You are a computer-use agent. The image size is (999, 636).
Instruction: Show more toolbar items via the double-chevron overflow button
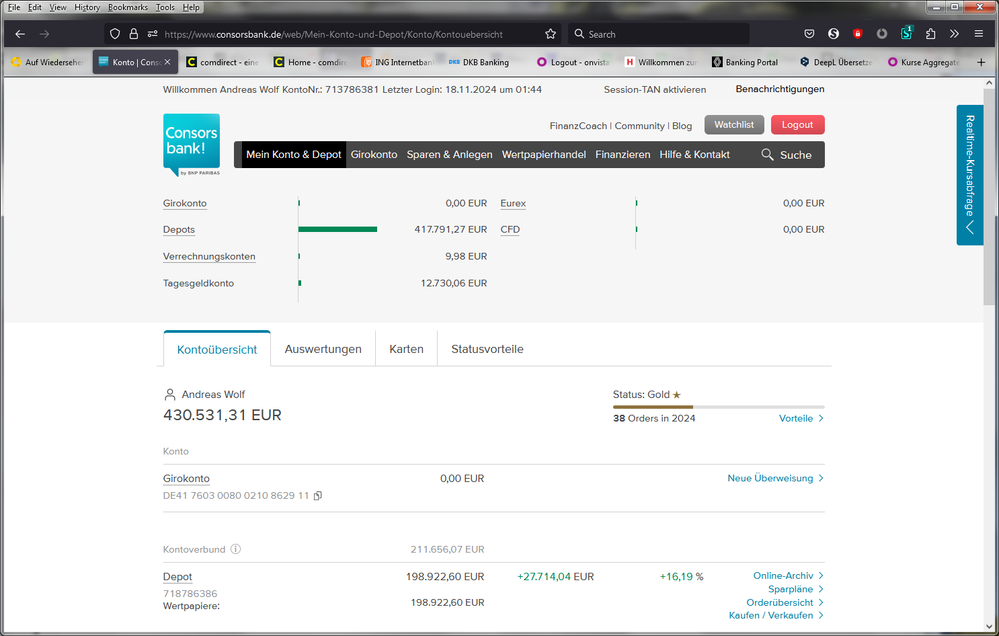click(954, 34)
